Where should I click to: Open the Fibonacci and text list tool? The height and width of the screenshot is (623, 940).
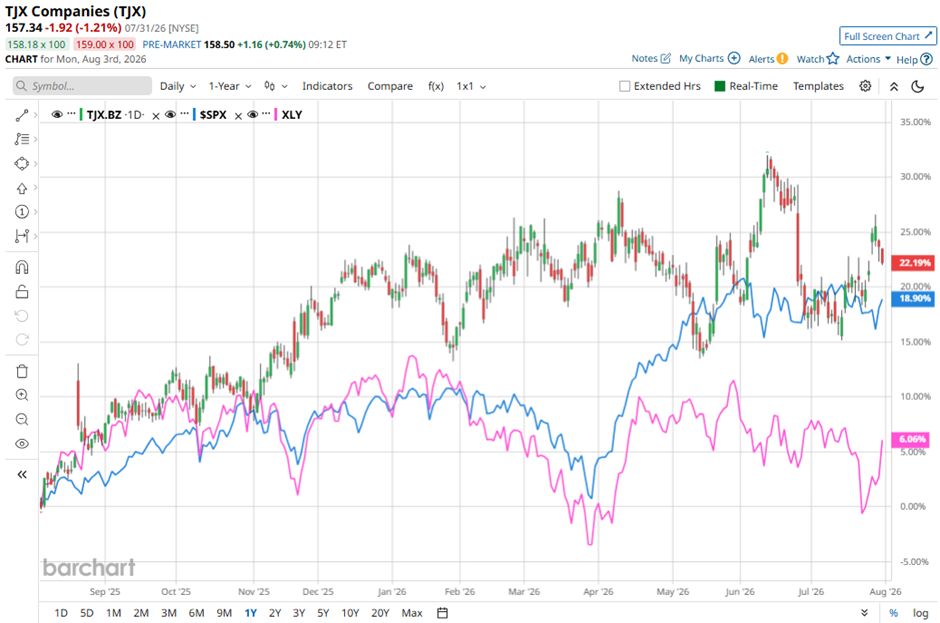coord(22,139)
